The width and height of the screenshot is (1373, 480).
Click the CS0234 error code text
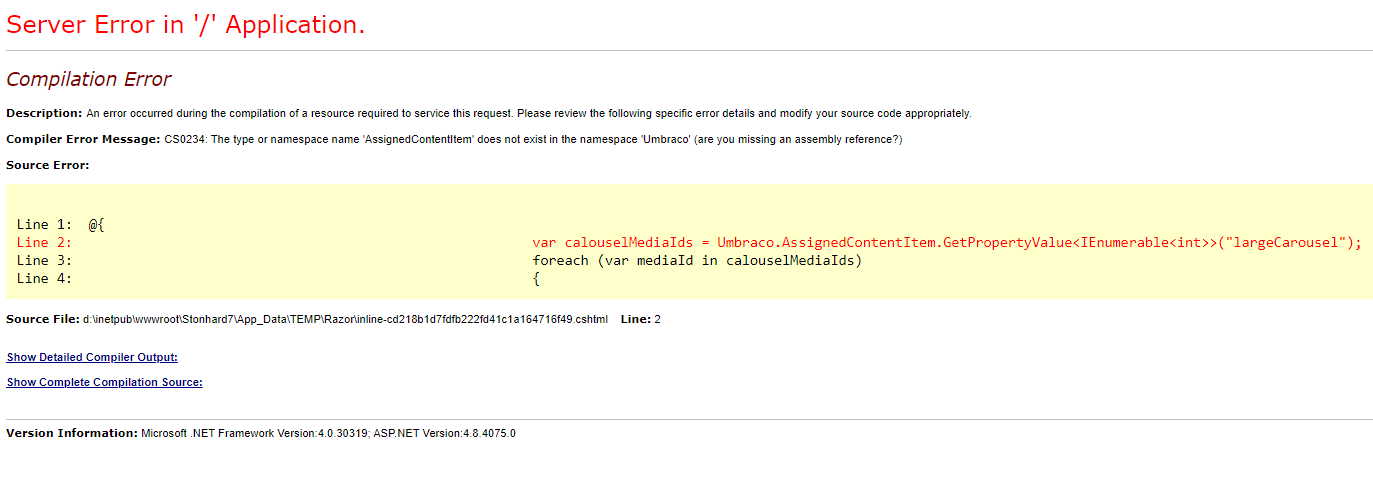pos(185,139)
